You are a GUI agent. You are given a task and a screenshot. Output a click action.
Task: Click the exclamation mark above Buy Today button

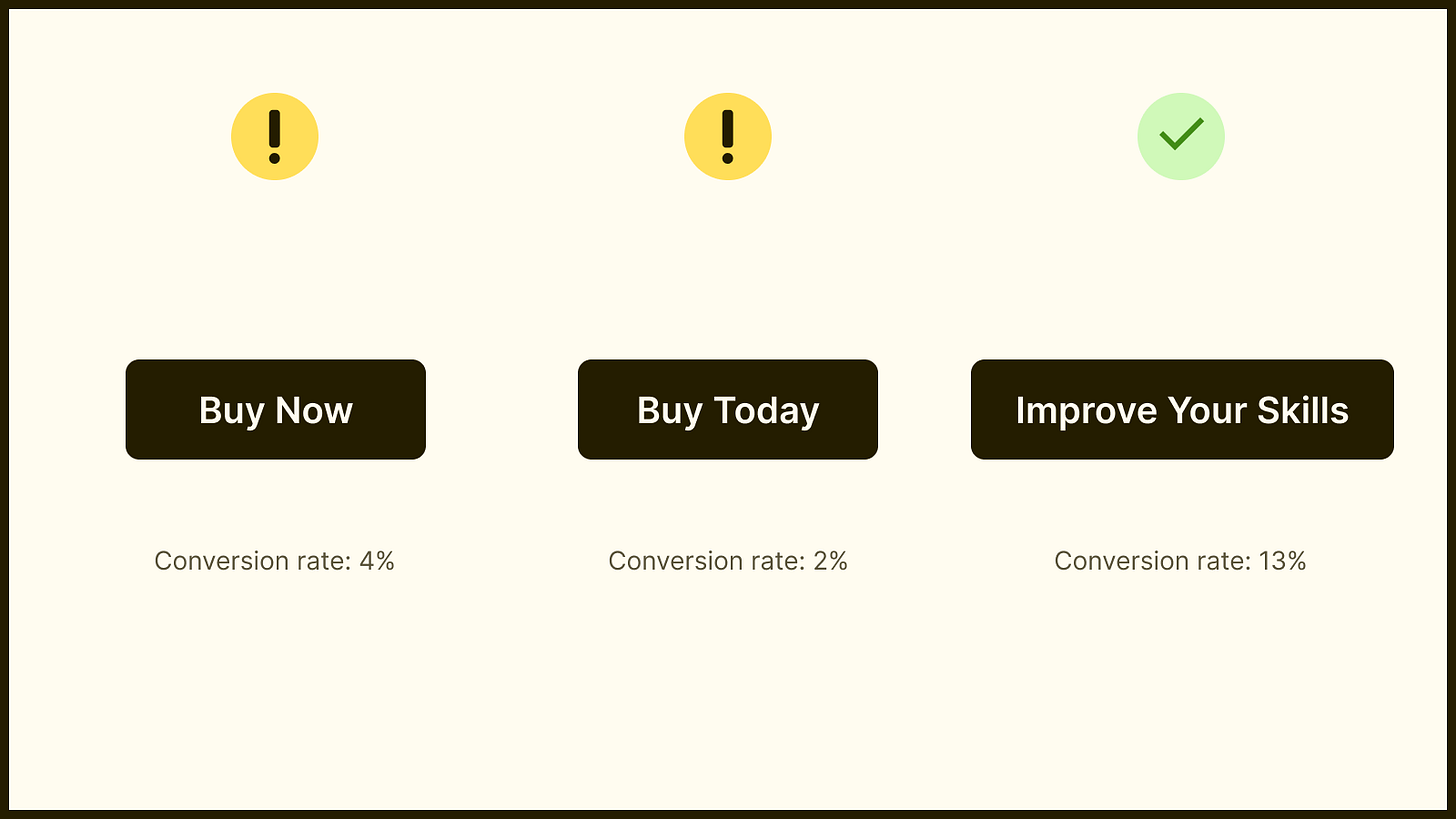tap(728, 136)
